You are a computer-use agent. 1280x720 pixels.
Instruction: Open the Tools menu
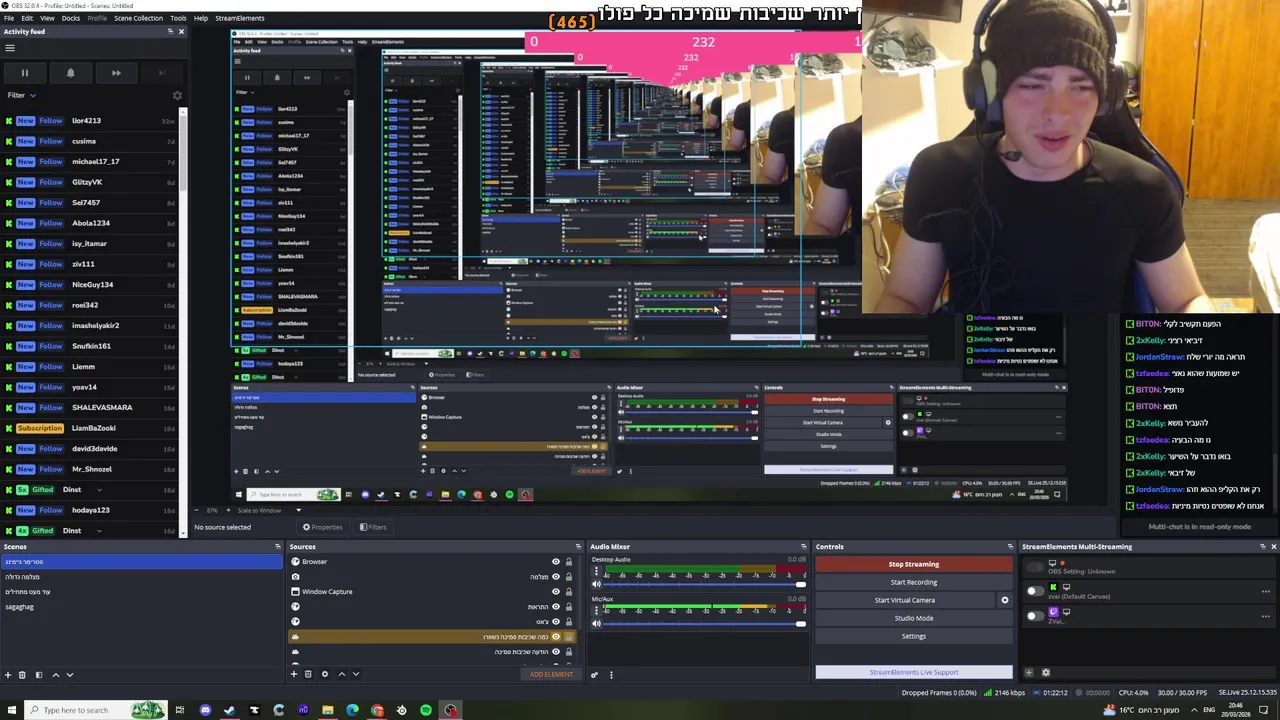[178, 18]
